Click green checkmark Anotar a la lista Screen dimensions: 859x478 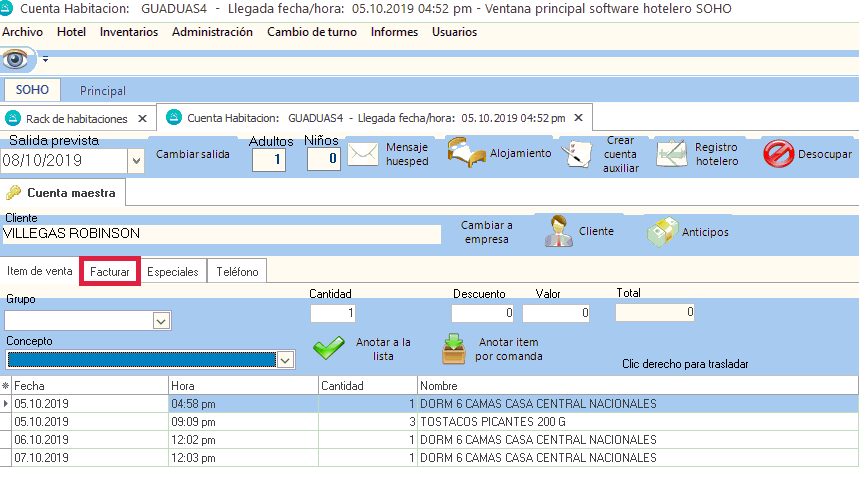[328, 348]
